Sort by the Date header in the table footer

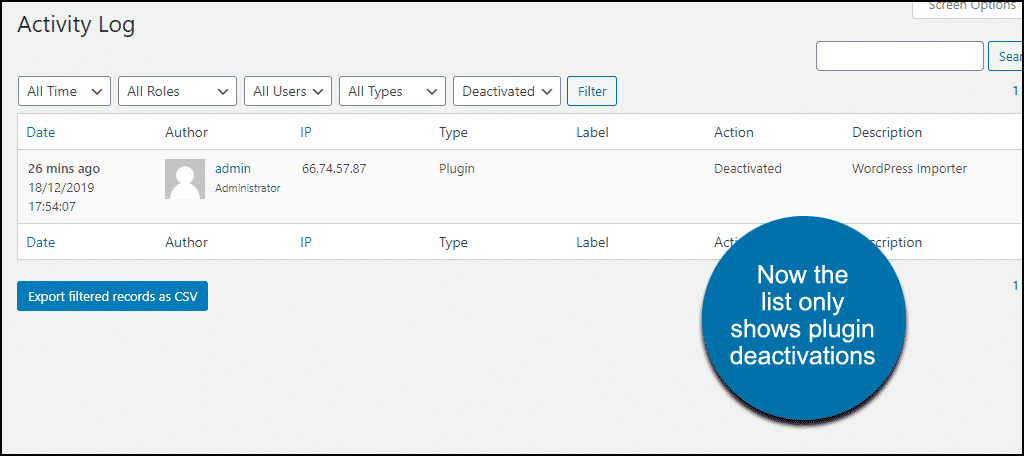coord(40,242)
